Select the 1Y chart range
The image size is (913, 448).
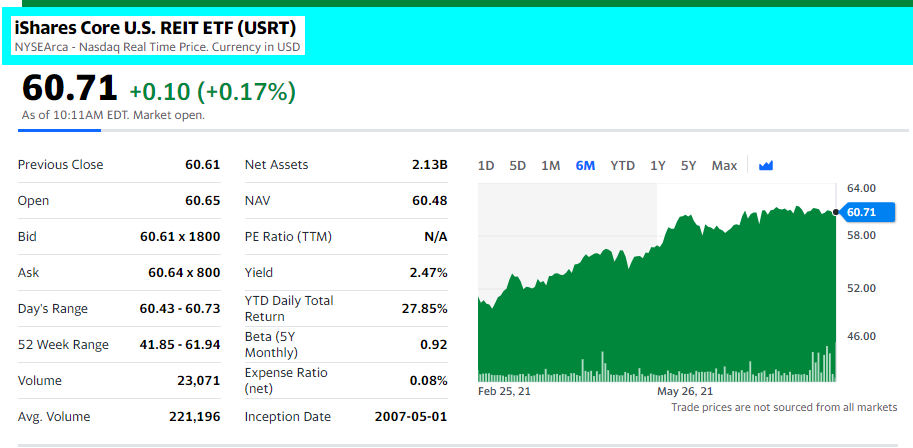[657, 165]
